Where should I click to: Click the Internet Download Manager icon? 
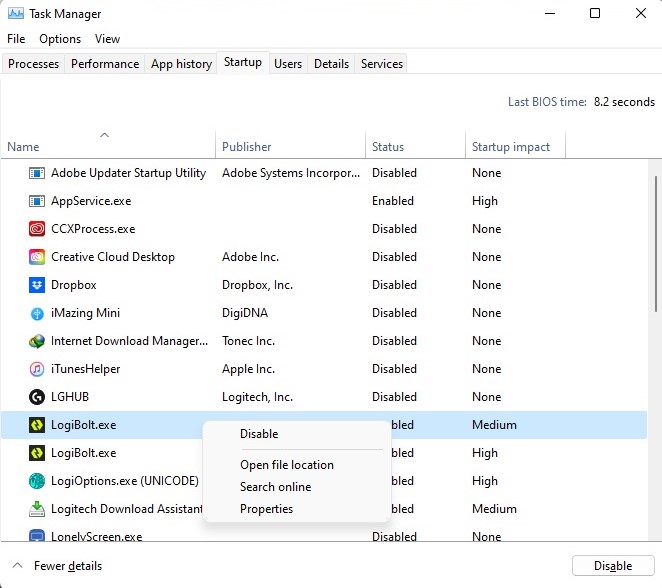tap(37, 341)
